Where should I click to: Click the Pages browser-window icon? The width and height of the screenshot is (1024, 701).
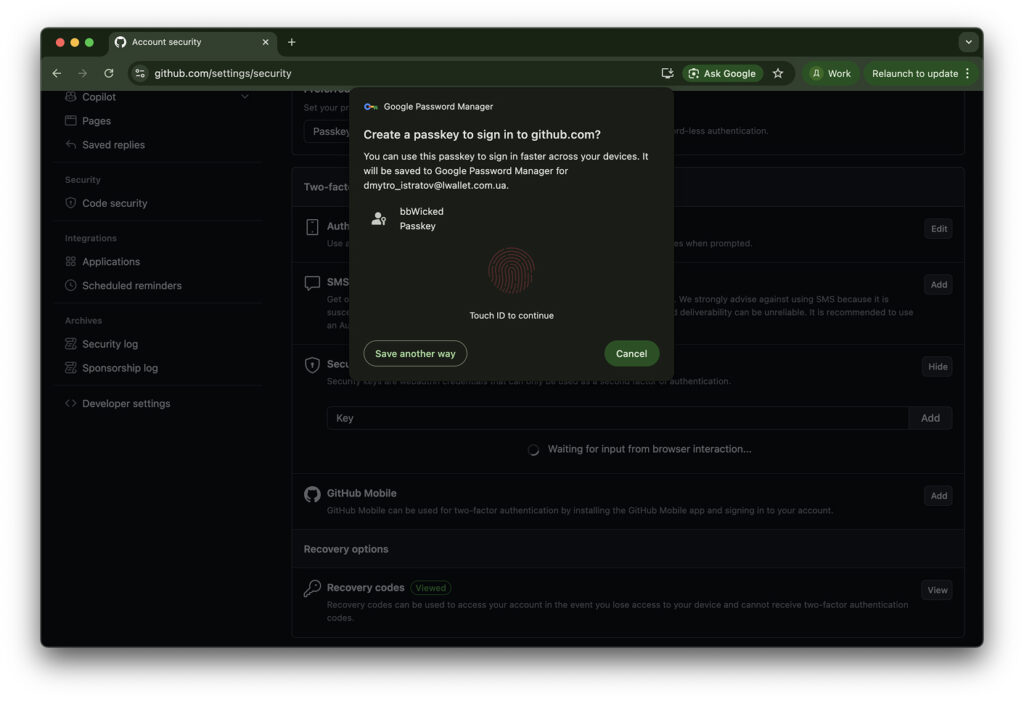71,120
